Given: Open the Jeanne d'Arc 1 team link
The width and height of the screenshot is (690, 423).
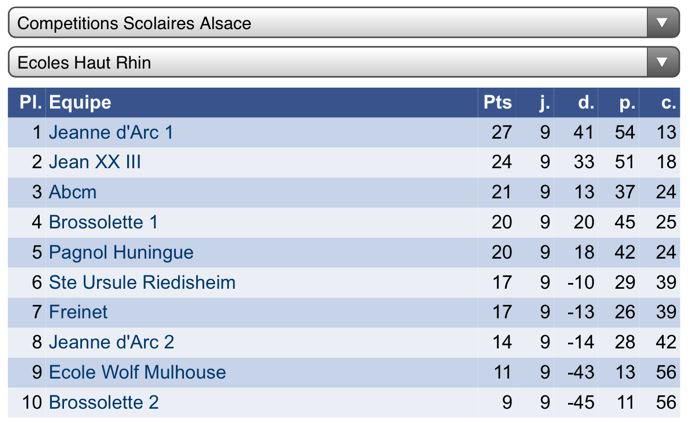Looking at the screenshot, I should click(111, 132).
